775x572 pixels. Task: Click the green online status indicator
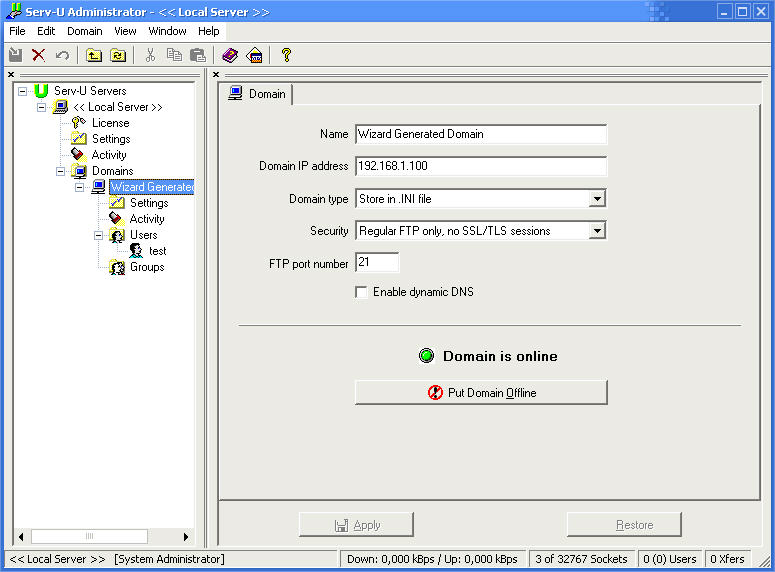click(x=427, y=355)
